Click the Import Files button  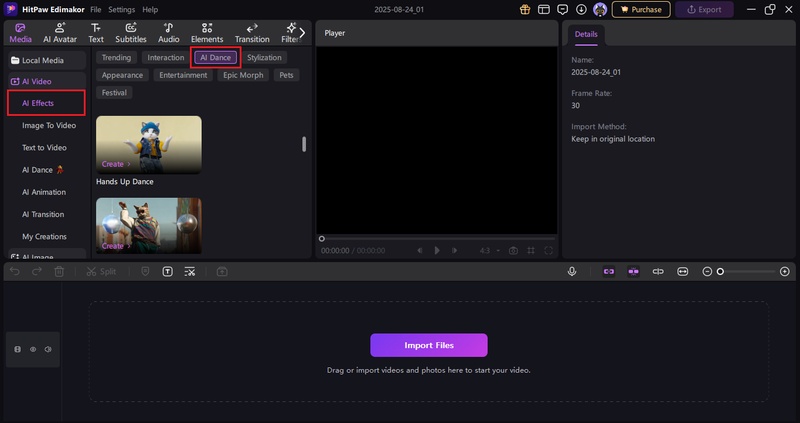[x=429, y=345]
